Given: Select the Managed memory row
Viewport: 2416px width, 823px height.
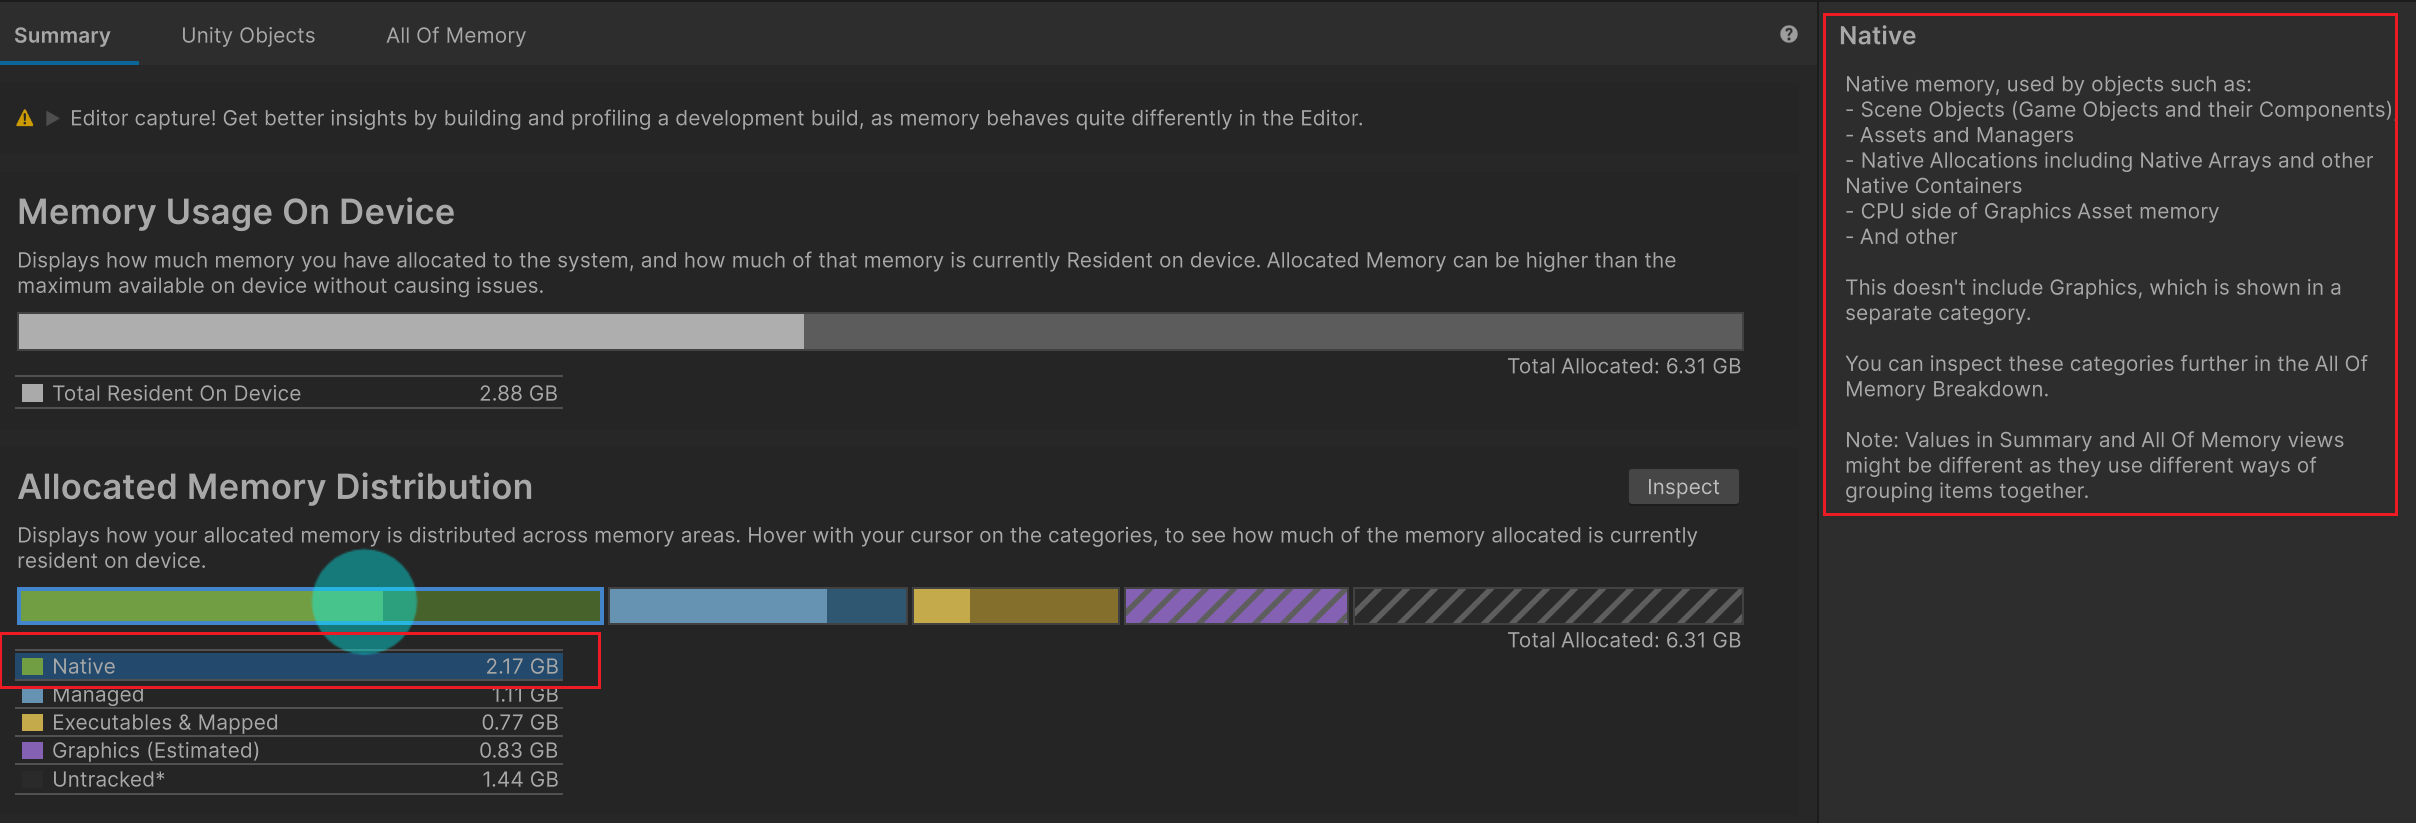Looking at the screenshot, I should 290,695.
